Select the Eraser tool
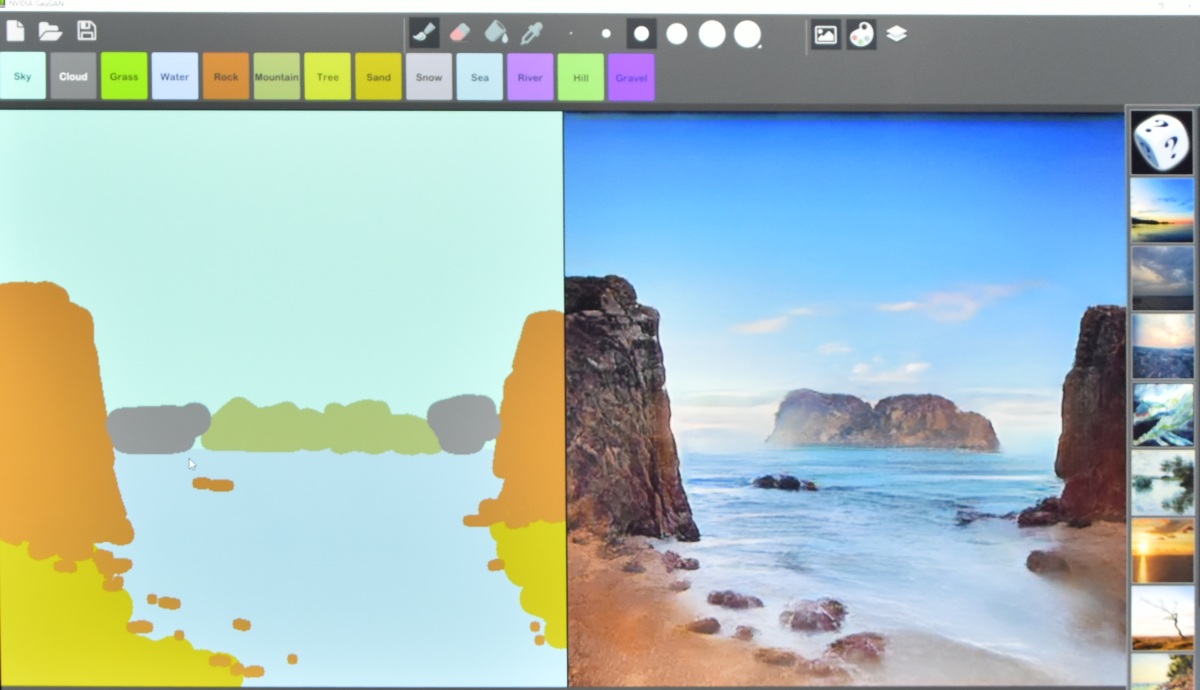The image size is (1200, 690). click(460, 33)
